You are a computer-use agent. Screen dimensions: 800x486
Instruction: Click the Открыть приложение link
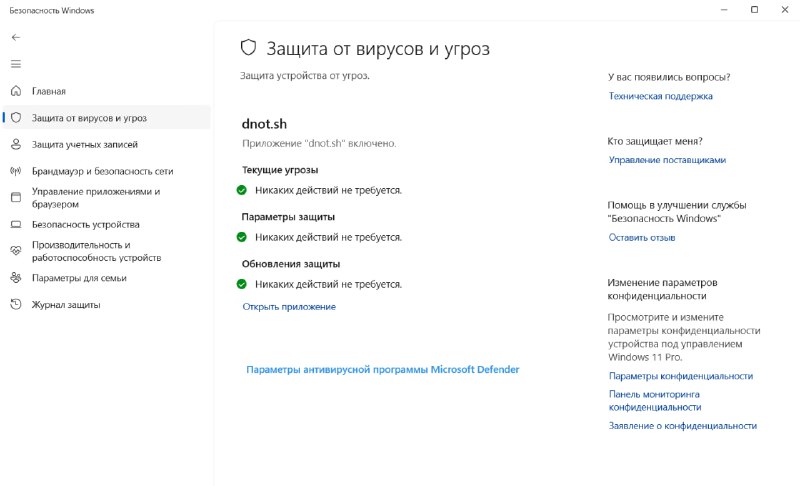click(289, 306)
